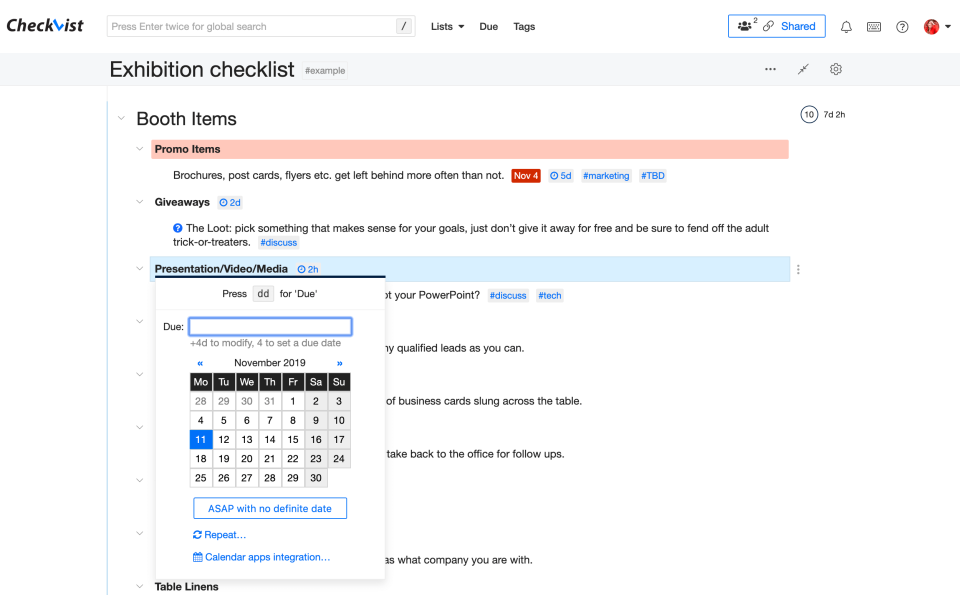This screenshot has height=595, width=960.
Task: Open the notifications bell
Action: [x=846, y=27]
